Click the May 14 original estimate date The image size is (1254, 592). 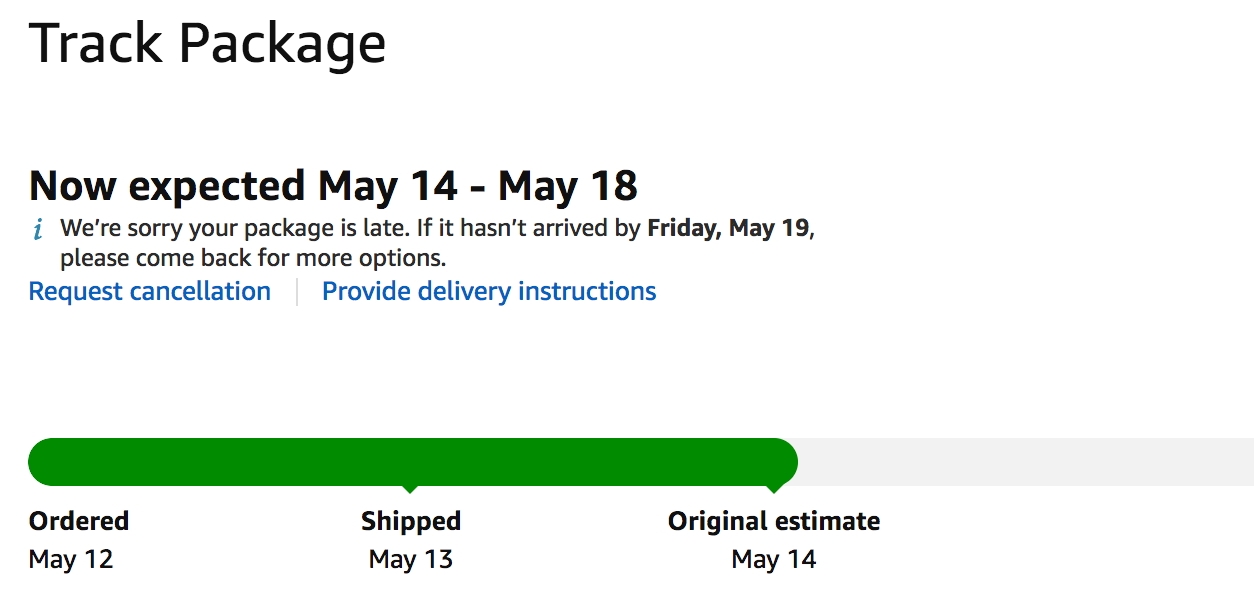click(774, 559)
